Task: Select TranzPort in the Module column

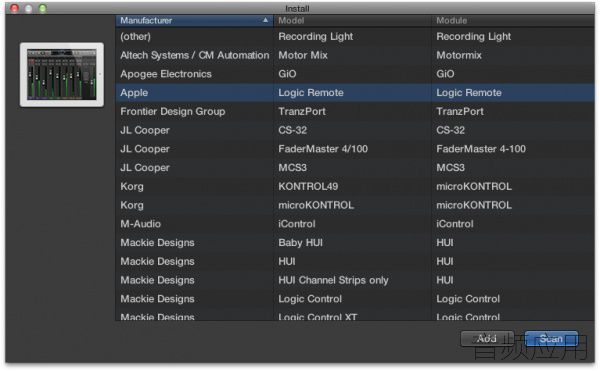Action: [x=460, y=112]
